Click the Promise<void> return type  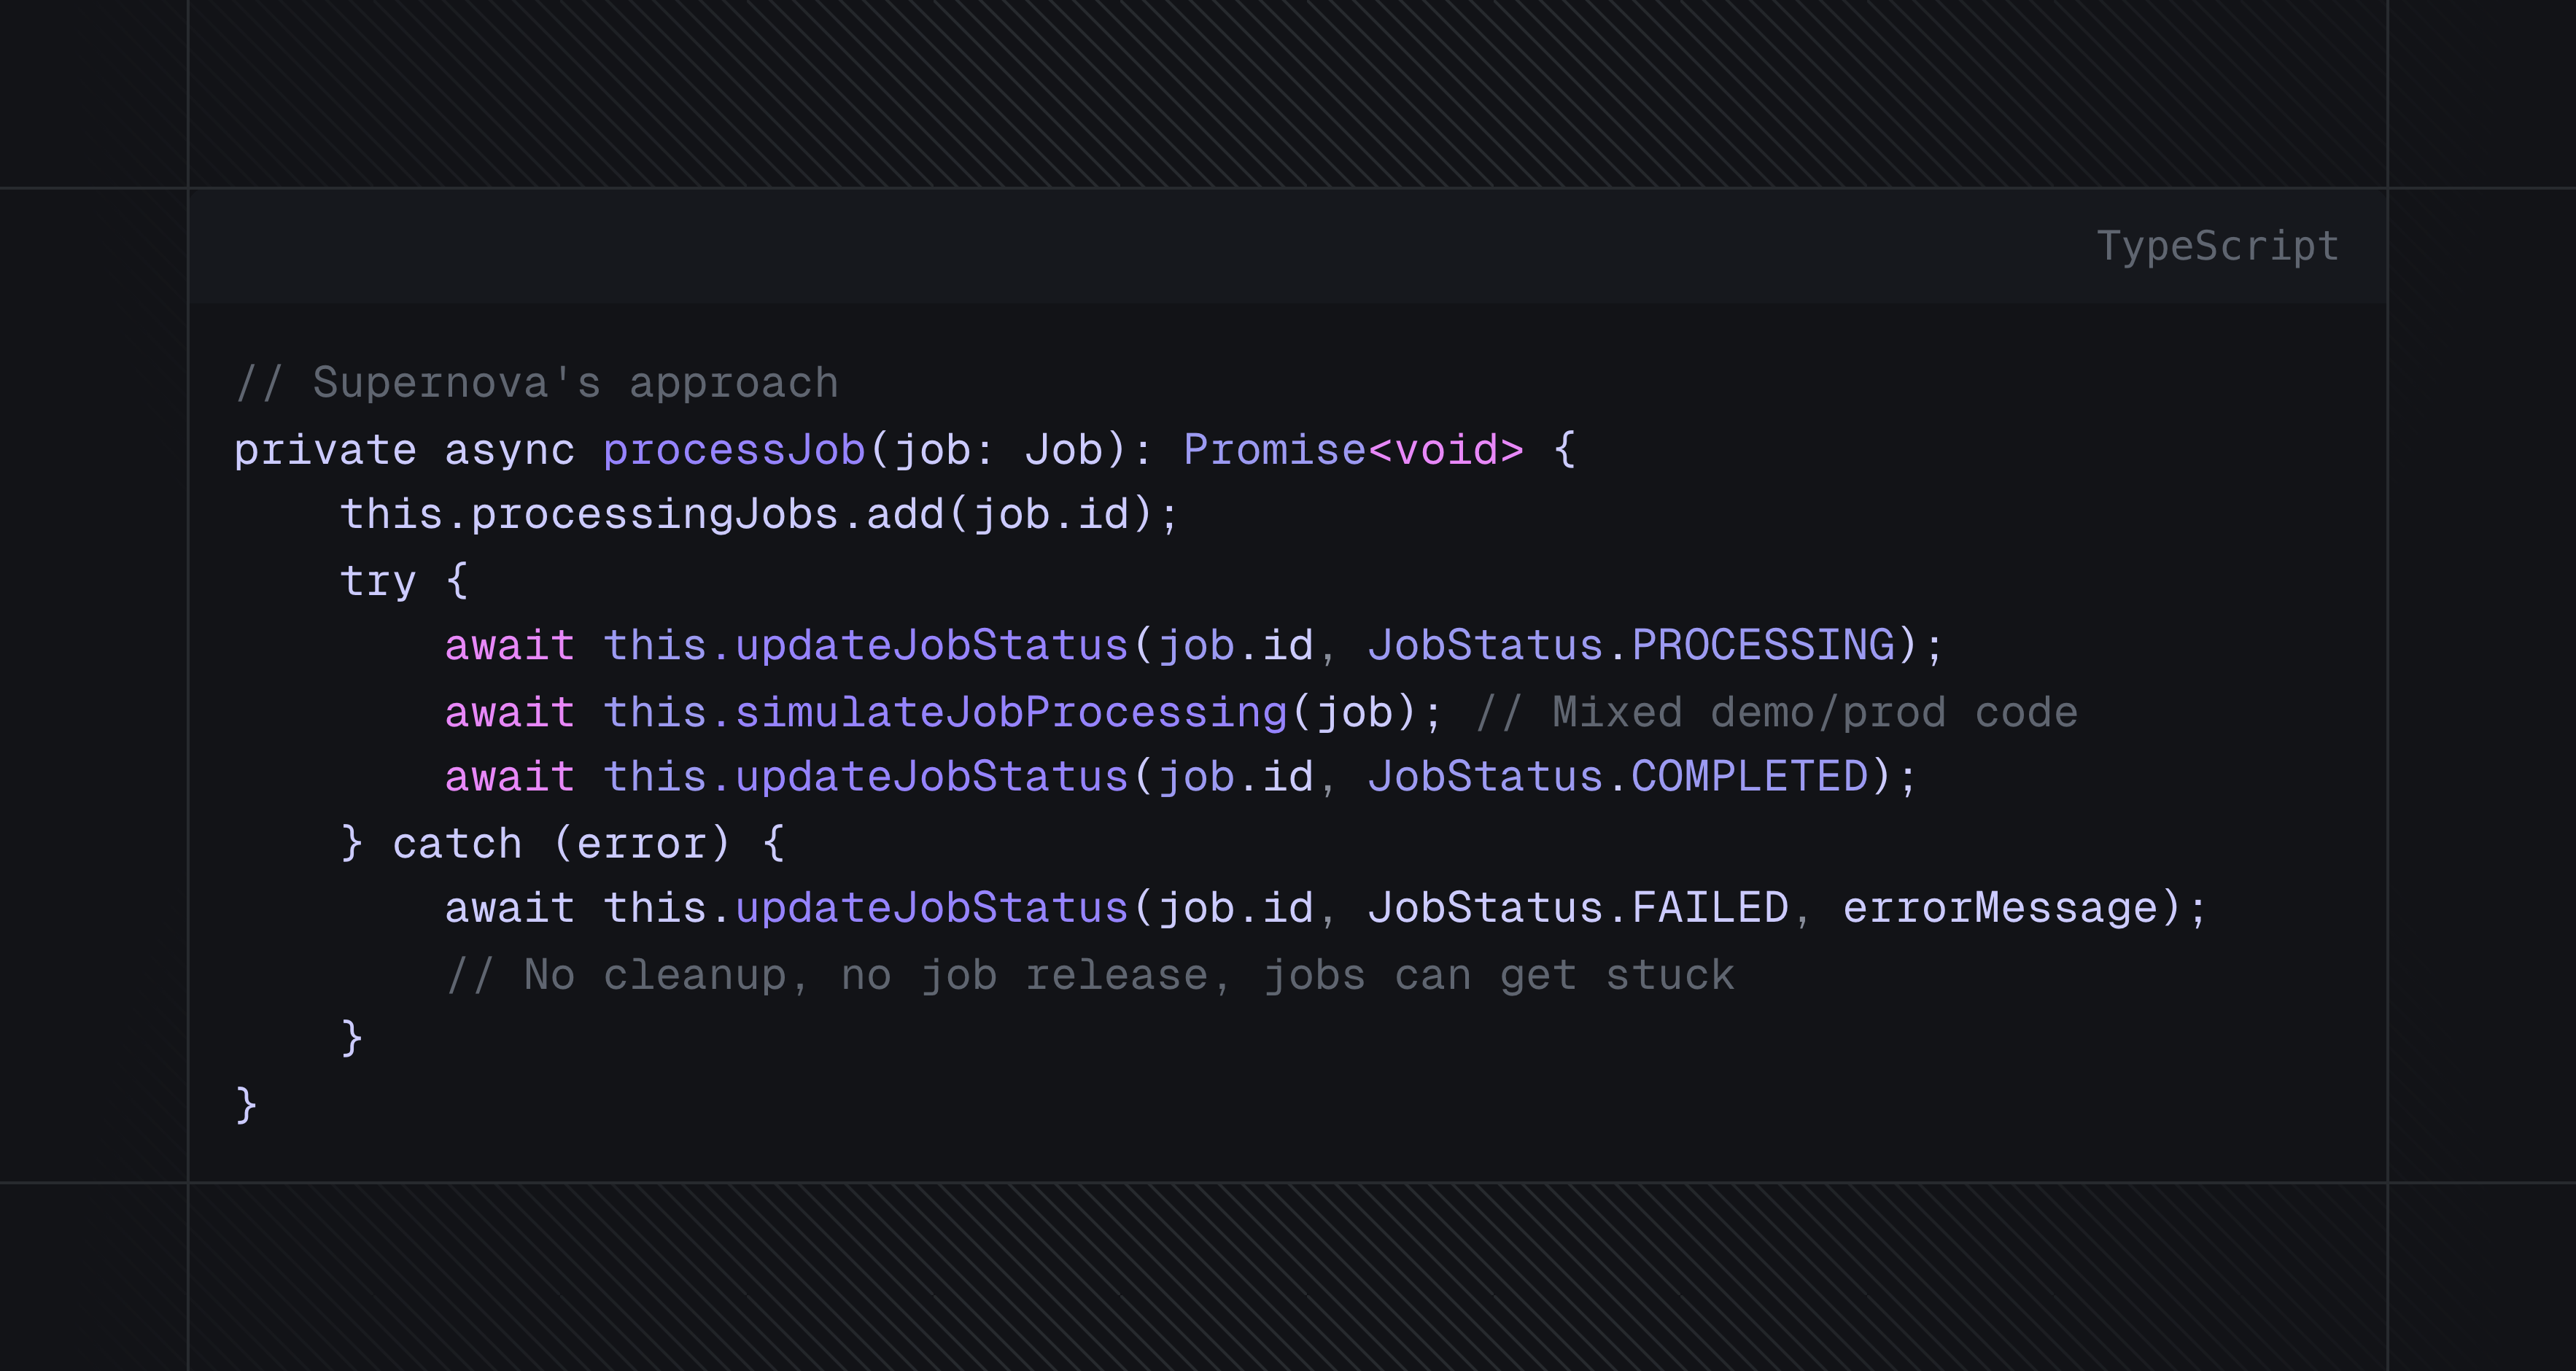tap(1352, 450)
